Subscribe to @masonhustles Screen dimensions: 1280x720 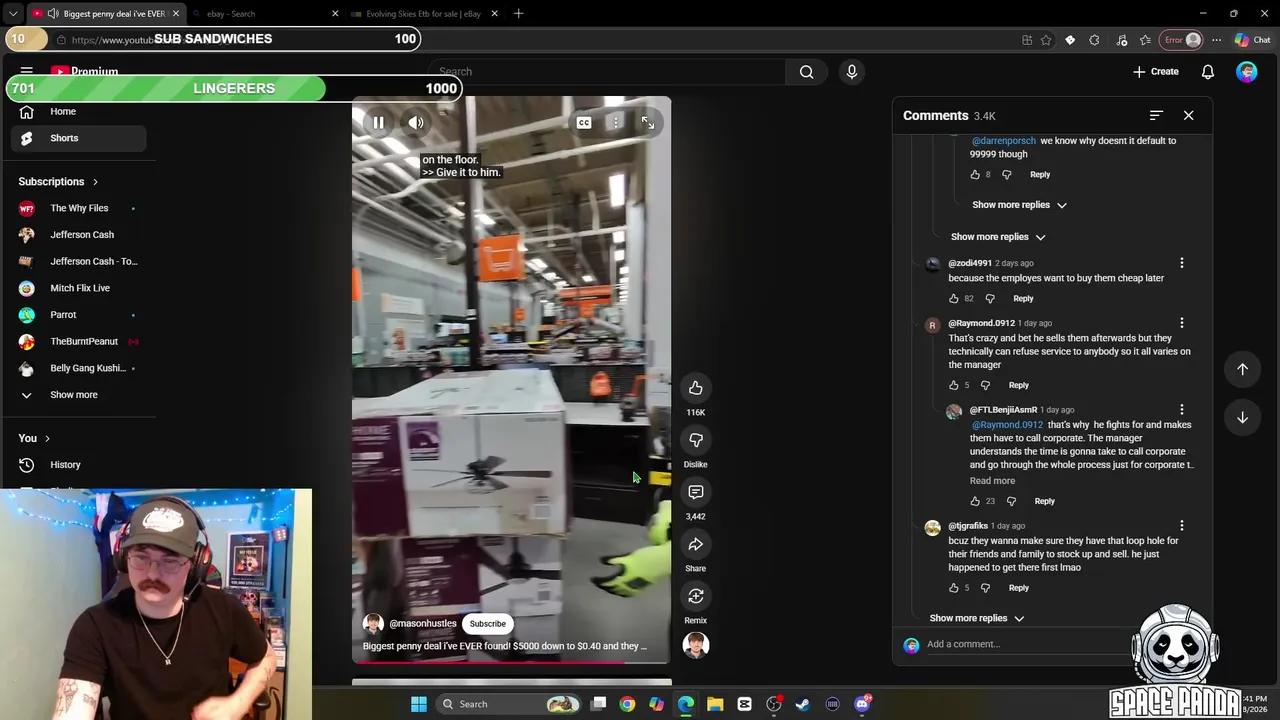[488, 624]
